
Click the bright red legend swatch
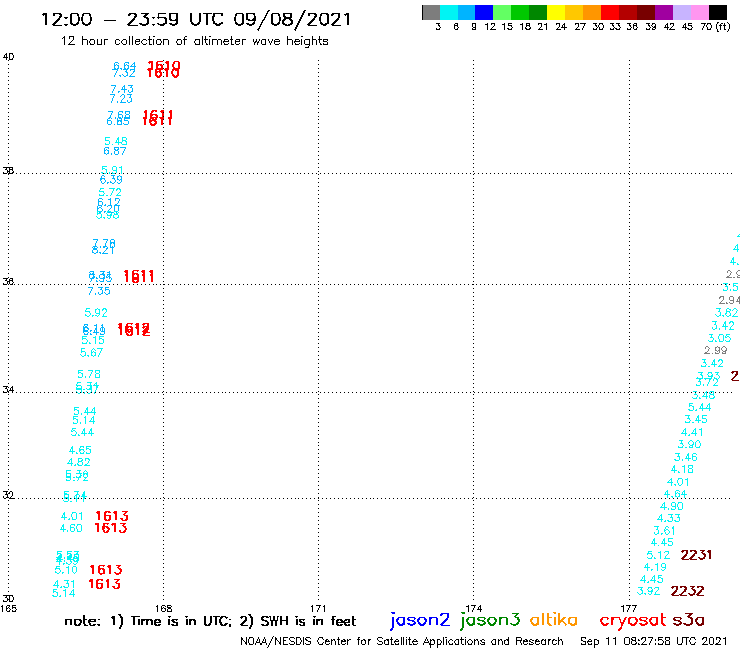(x=610, y=12)
